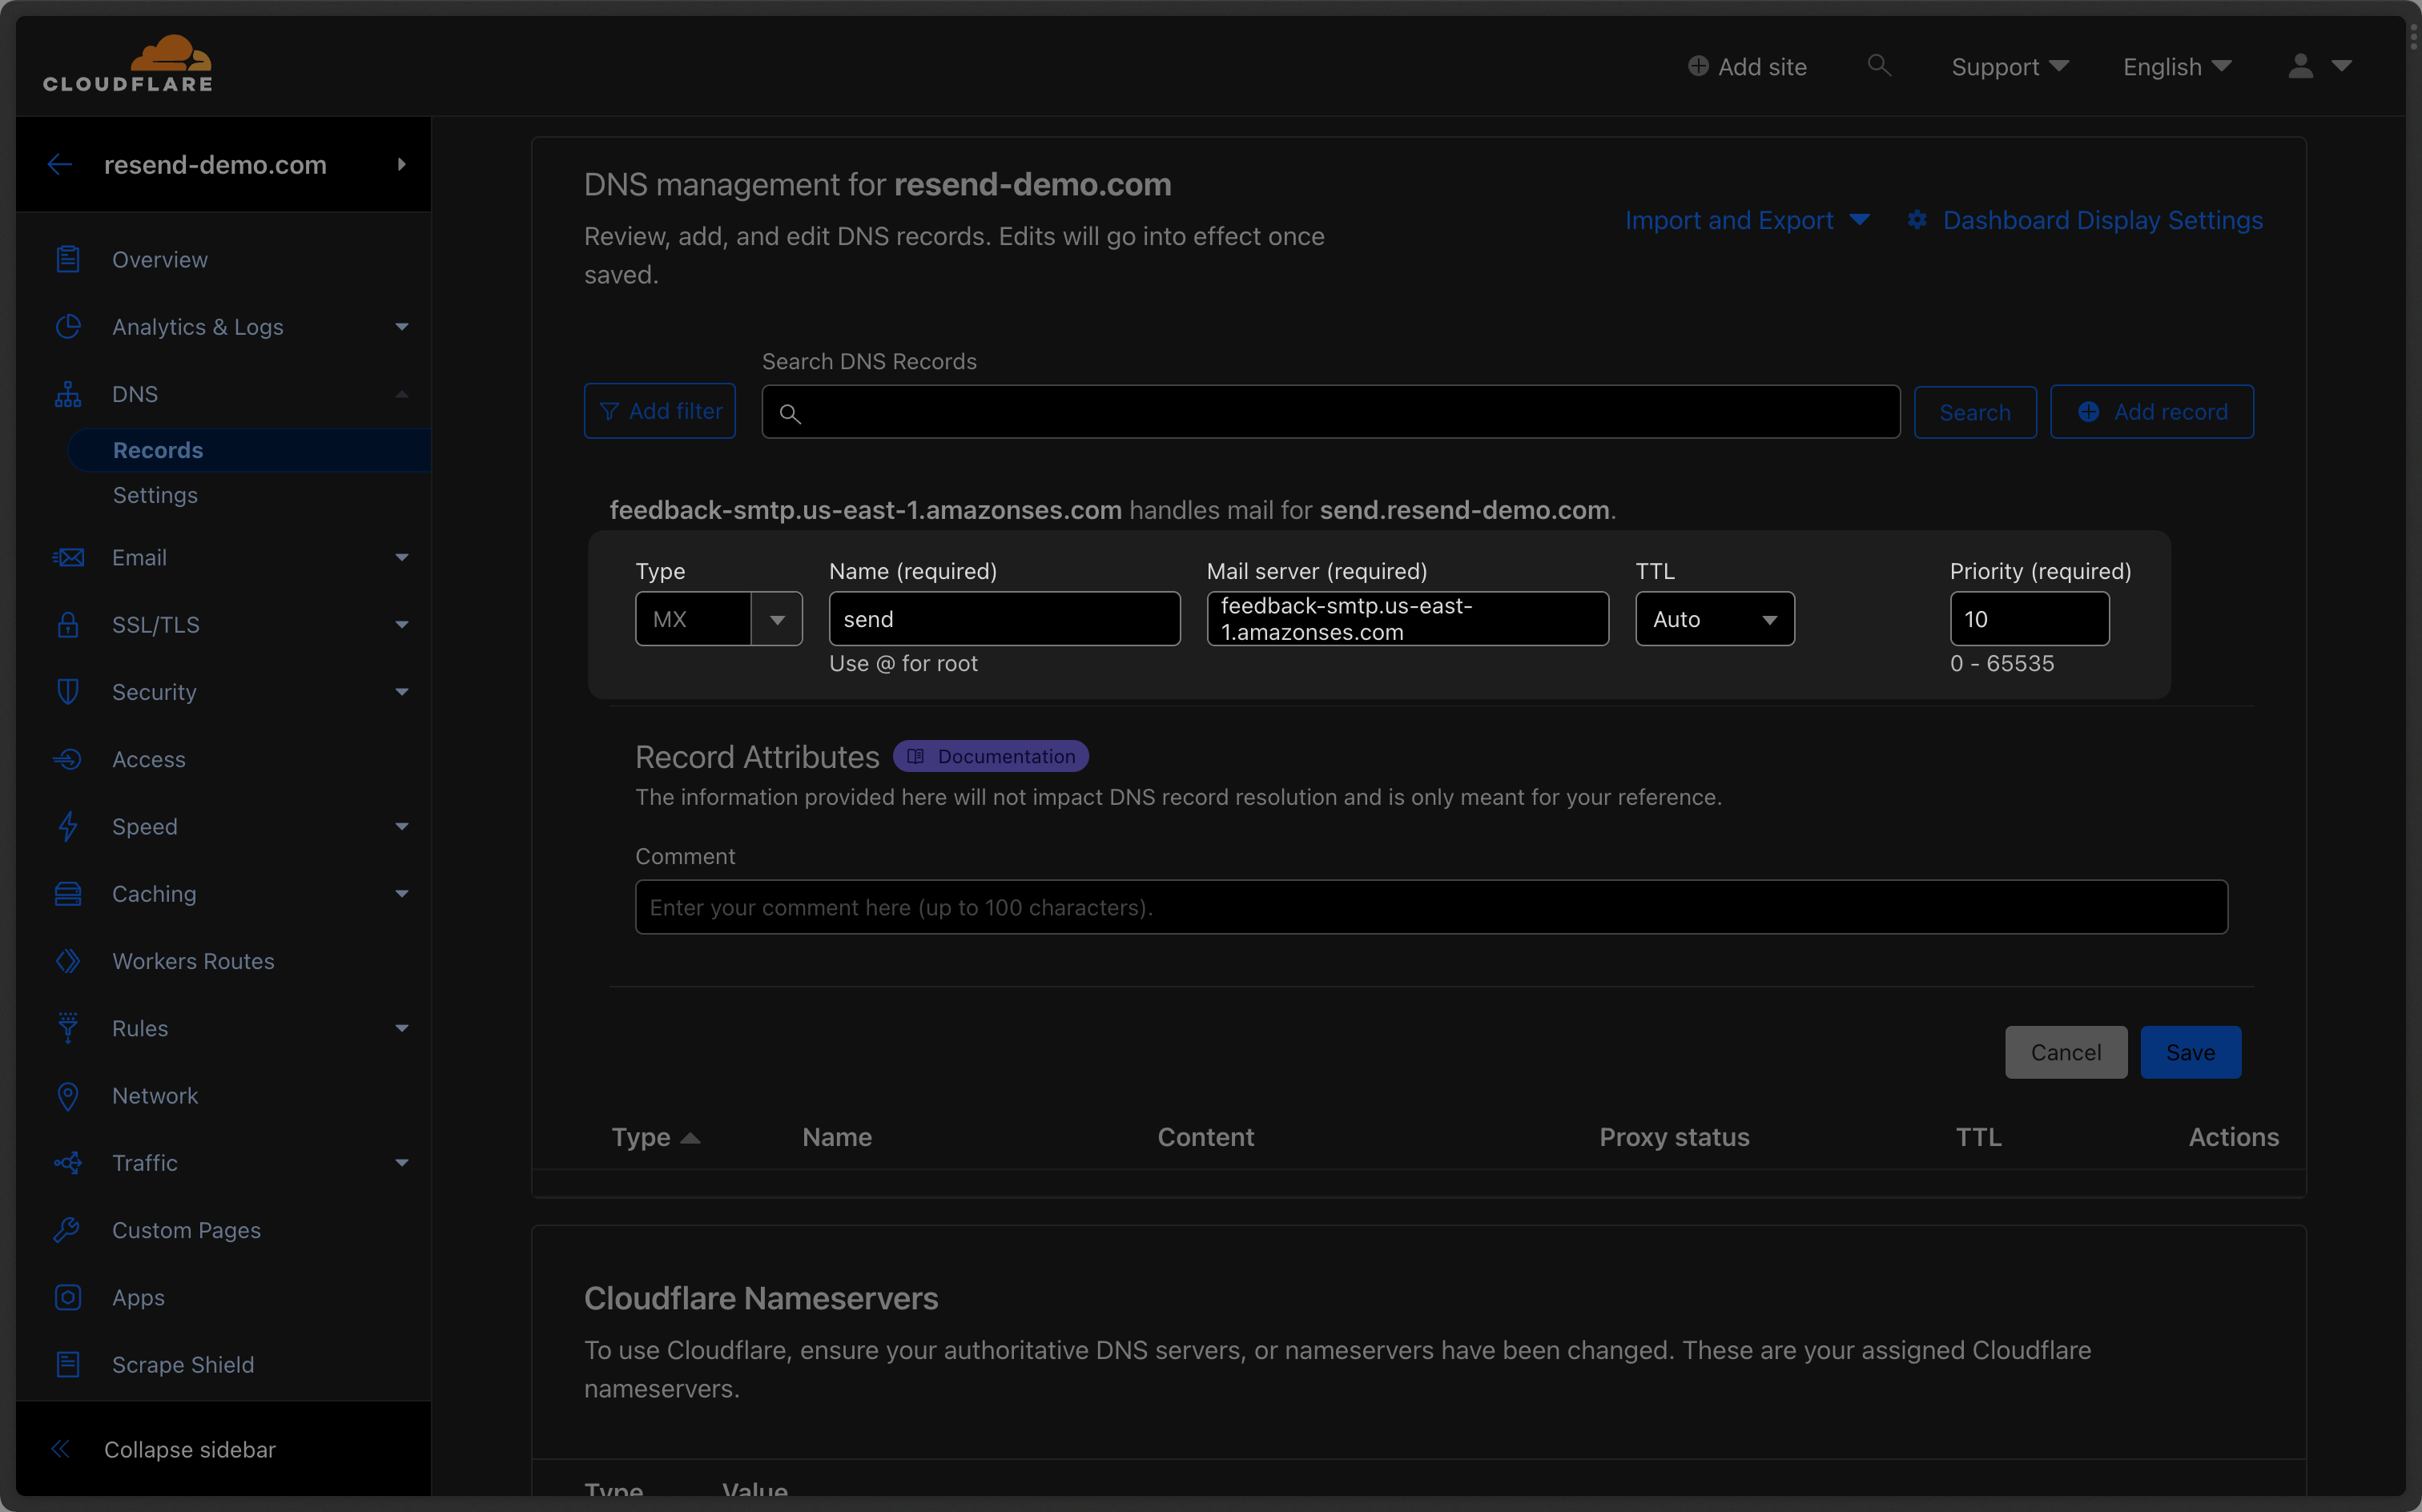Open the Import and Export dropdown
The height and width of the screenshot is (1512, 2422).
pyautogui.click(x=1747, y=220)
